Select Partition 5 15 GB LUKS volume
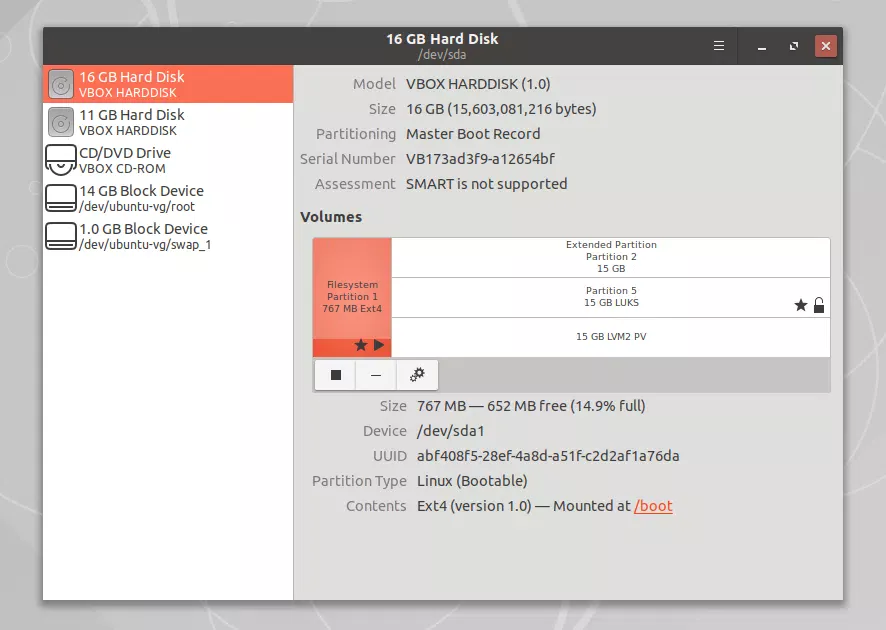The image size is (886, 630). click(610, 297)
